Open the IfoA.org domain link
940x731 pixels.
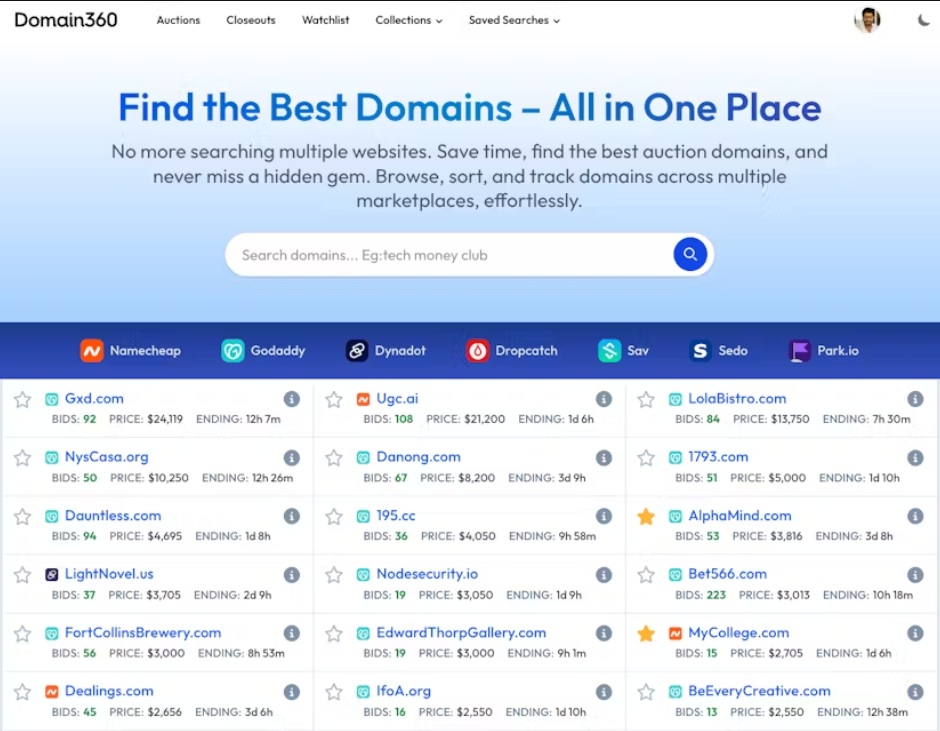(403, 691)
